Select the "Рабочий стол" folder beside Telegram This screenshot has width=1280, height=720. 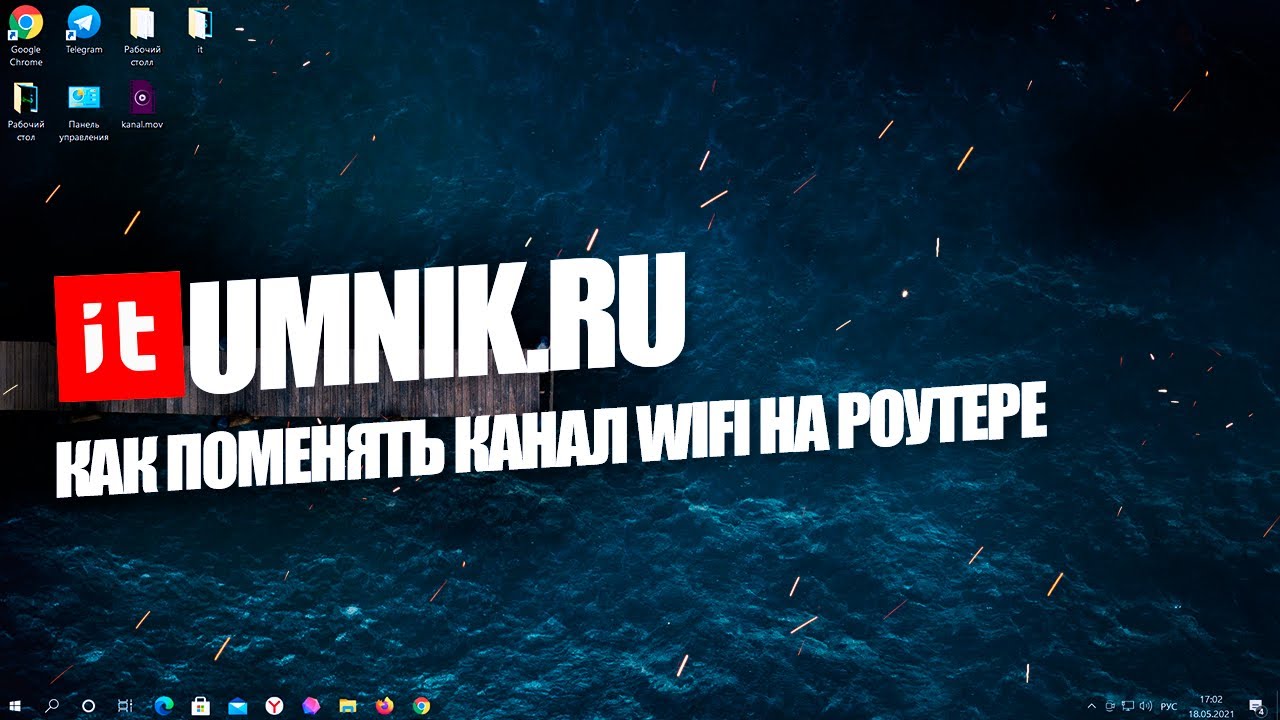(x=142, y=35)
